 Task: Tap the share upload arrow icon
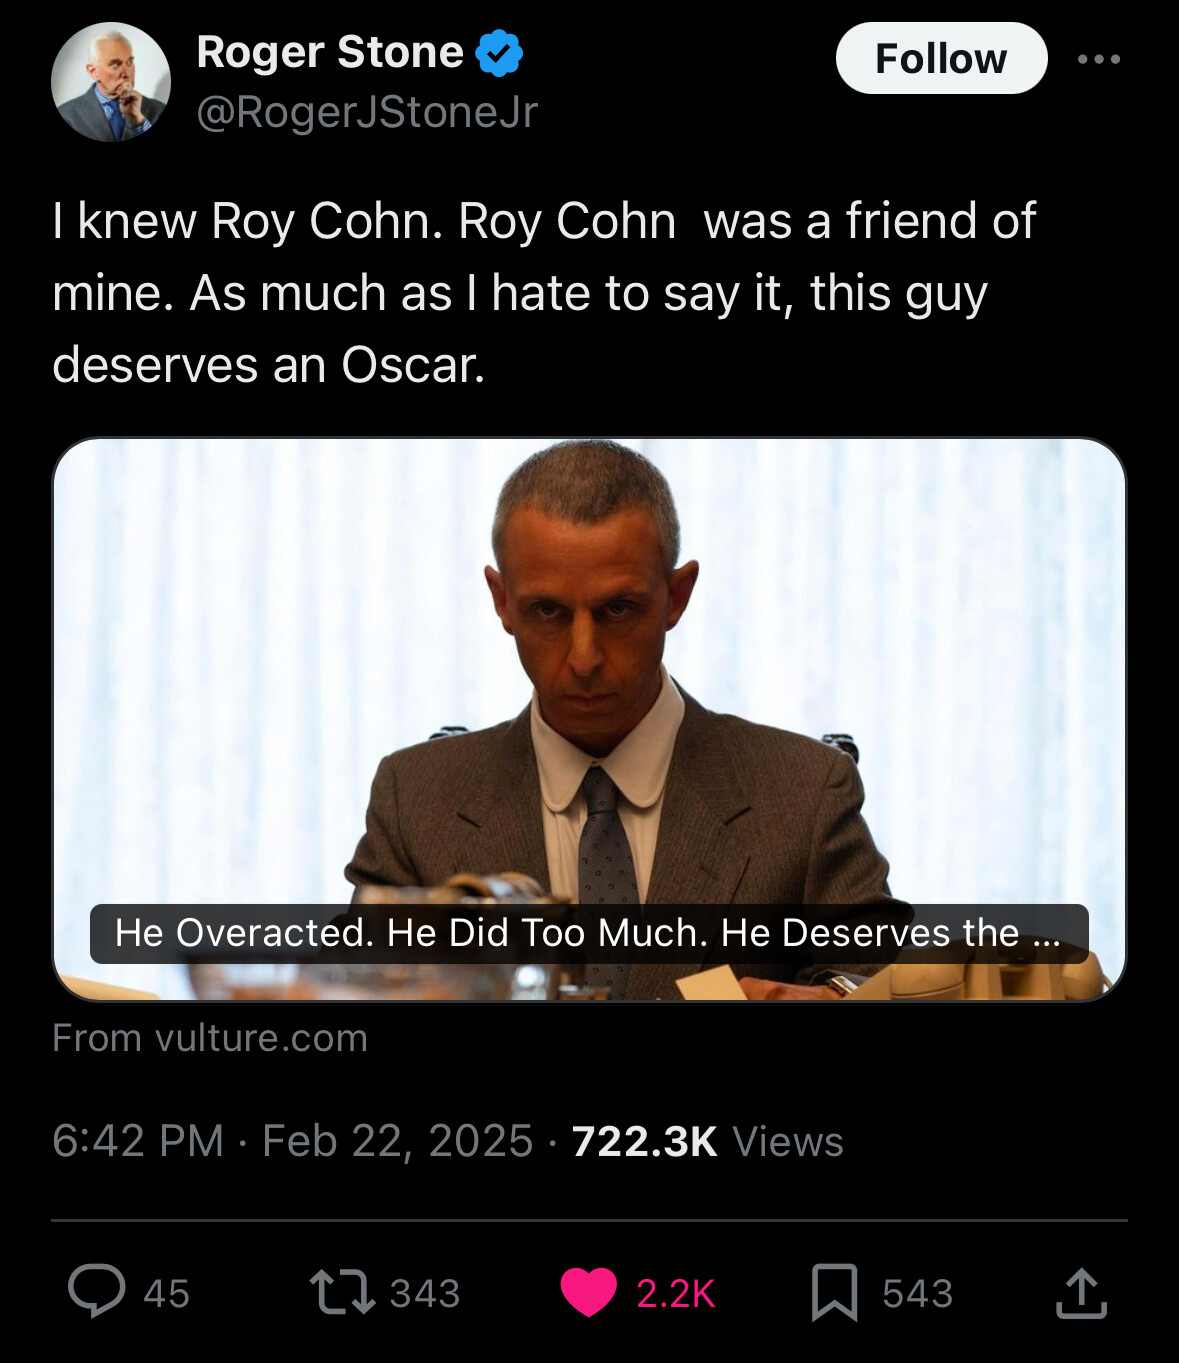point(1081,1293)
